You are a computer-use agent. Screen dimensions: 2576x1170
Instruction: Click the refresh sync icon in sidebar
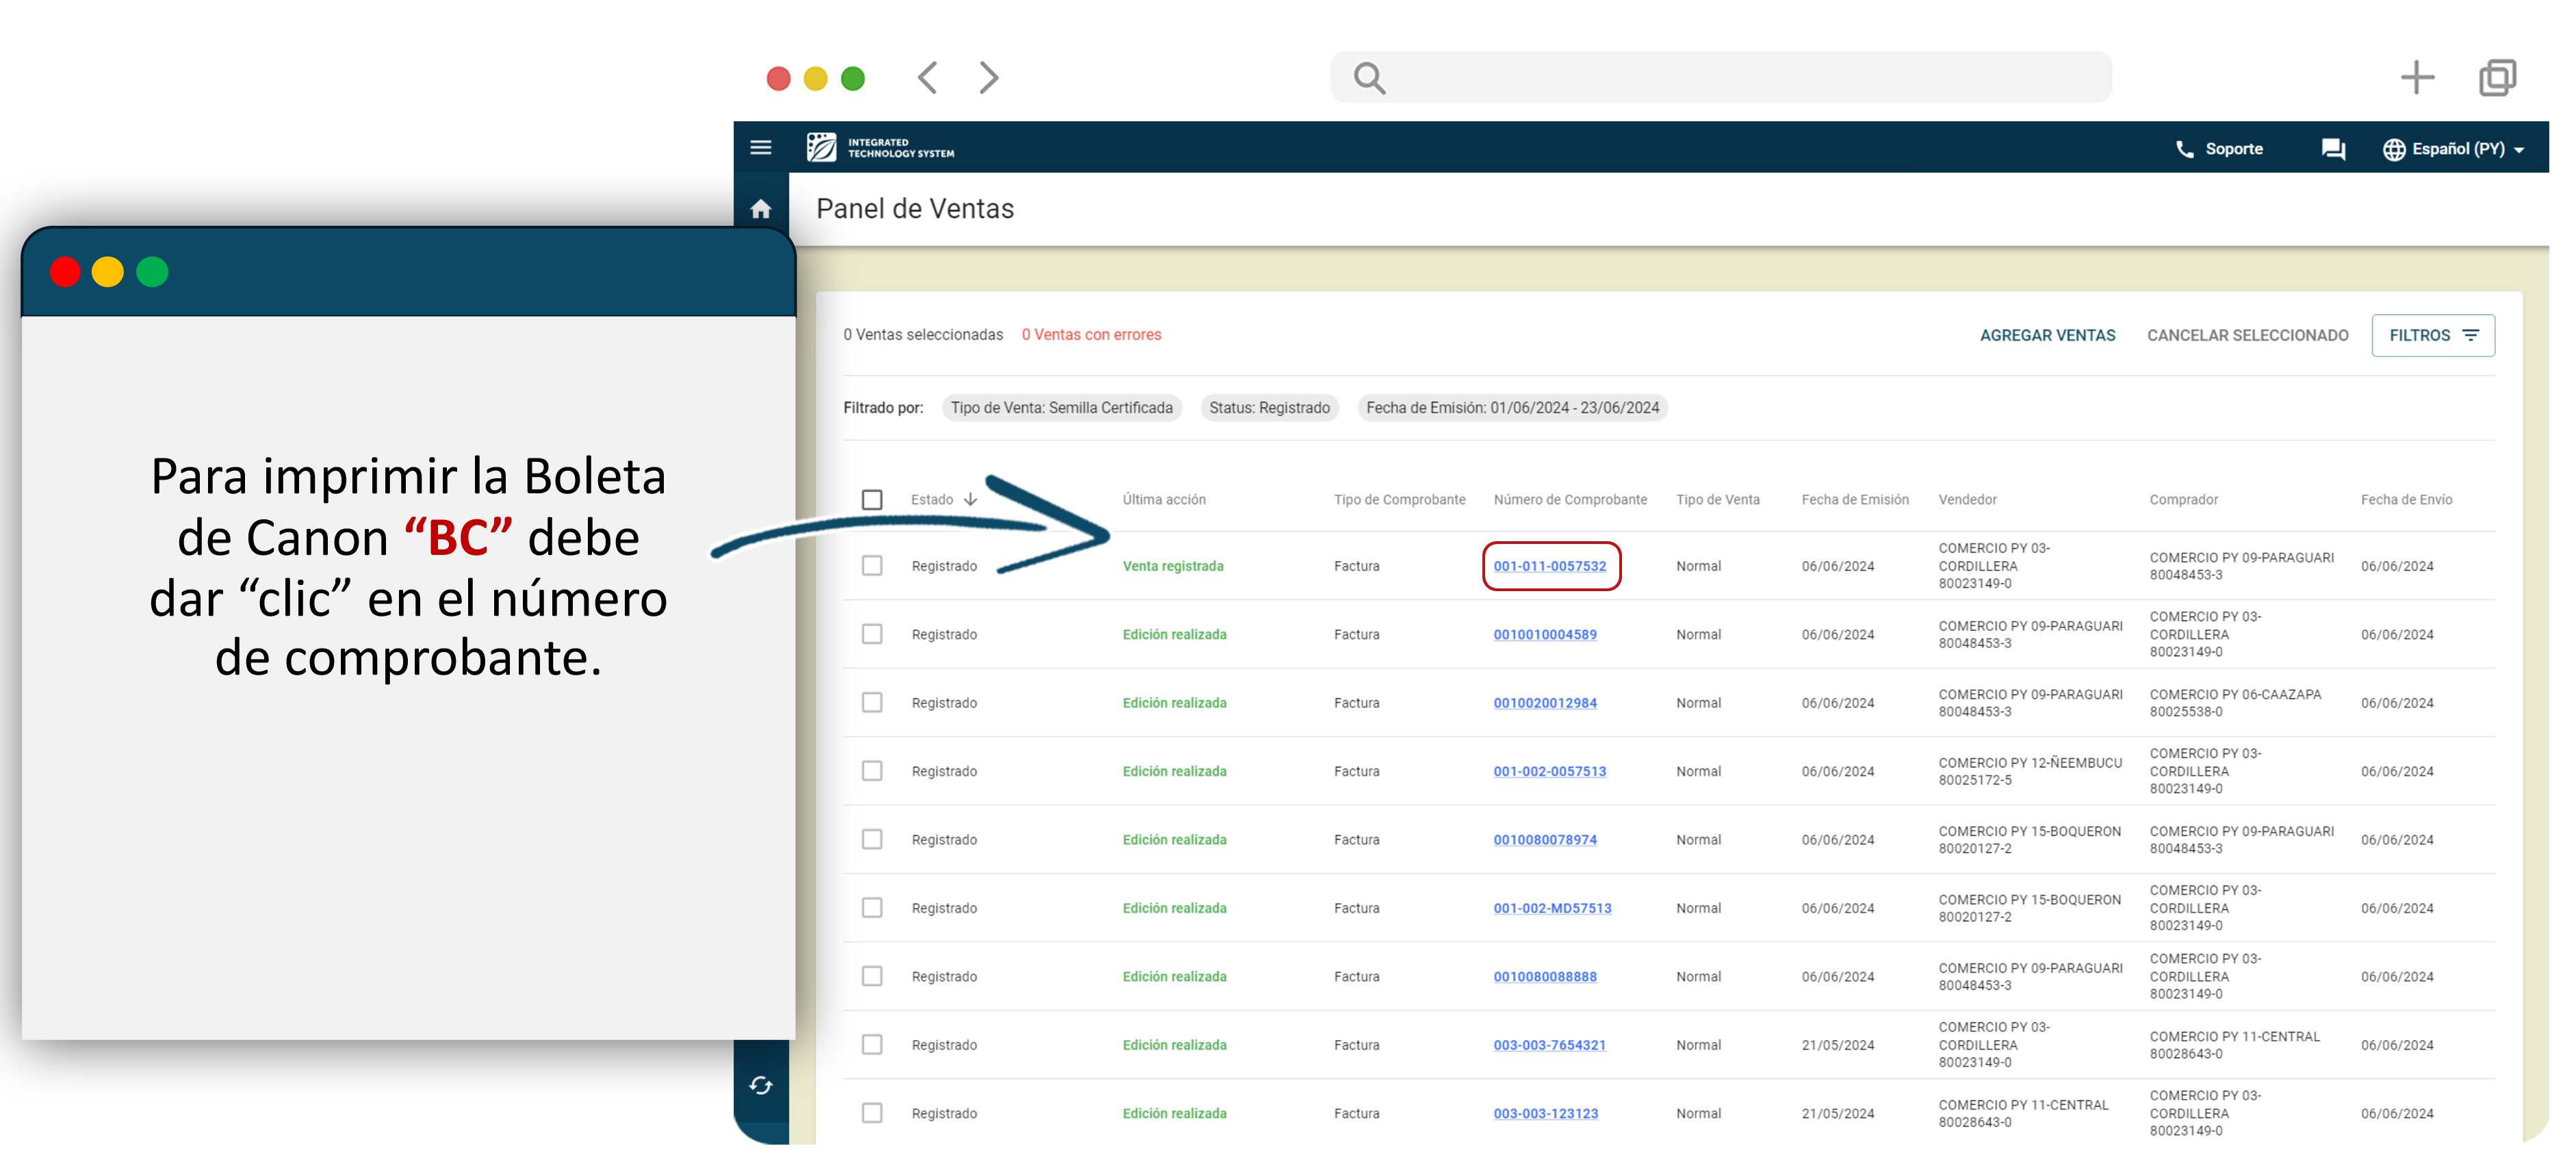pyautogui.click(x=760, y=1085)
